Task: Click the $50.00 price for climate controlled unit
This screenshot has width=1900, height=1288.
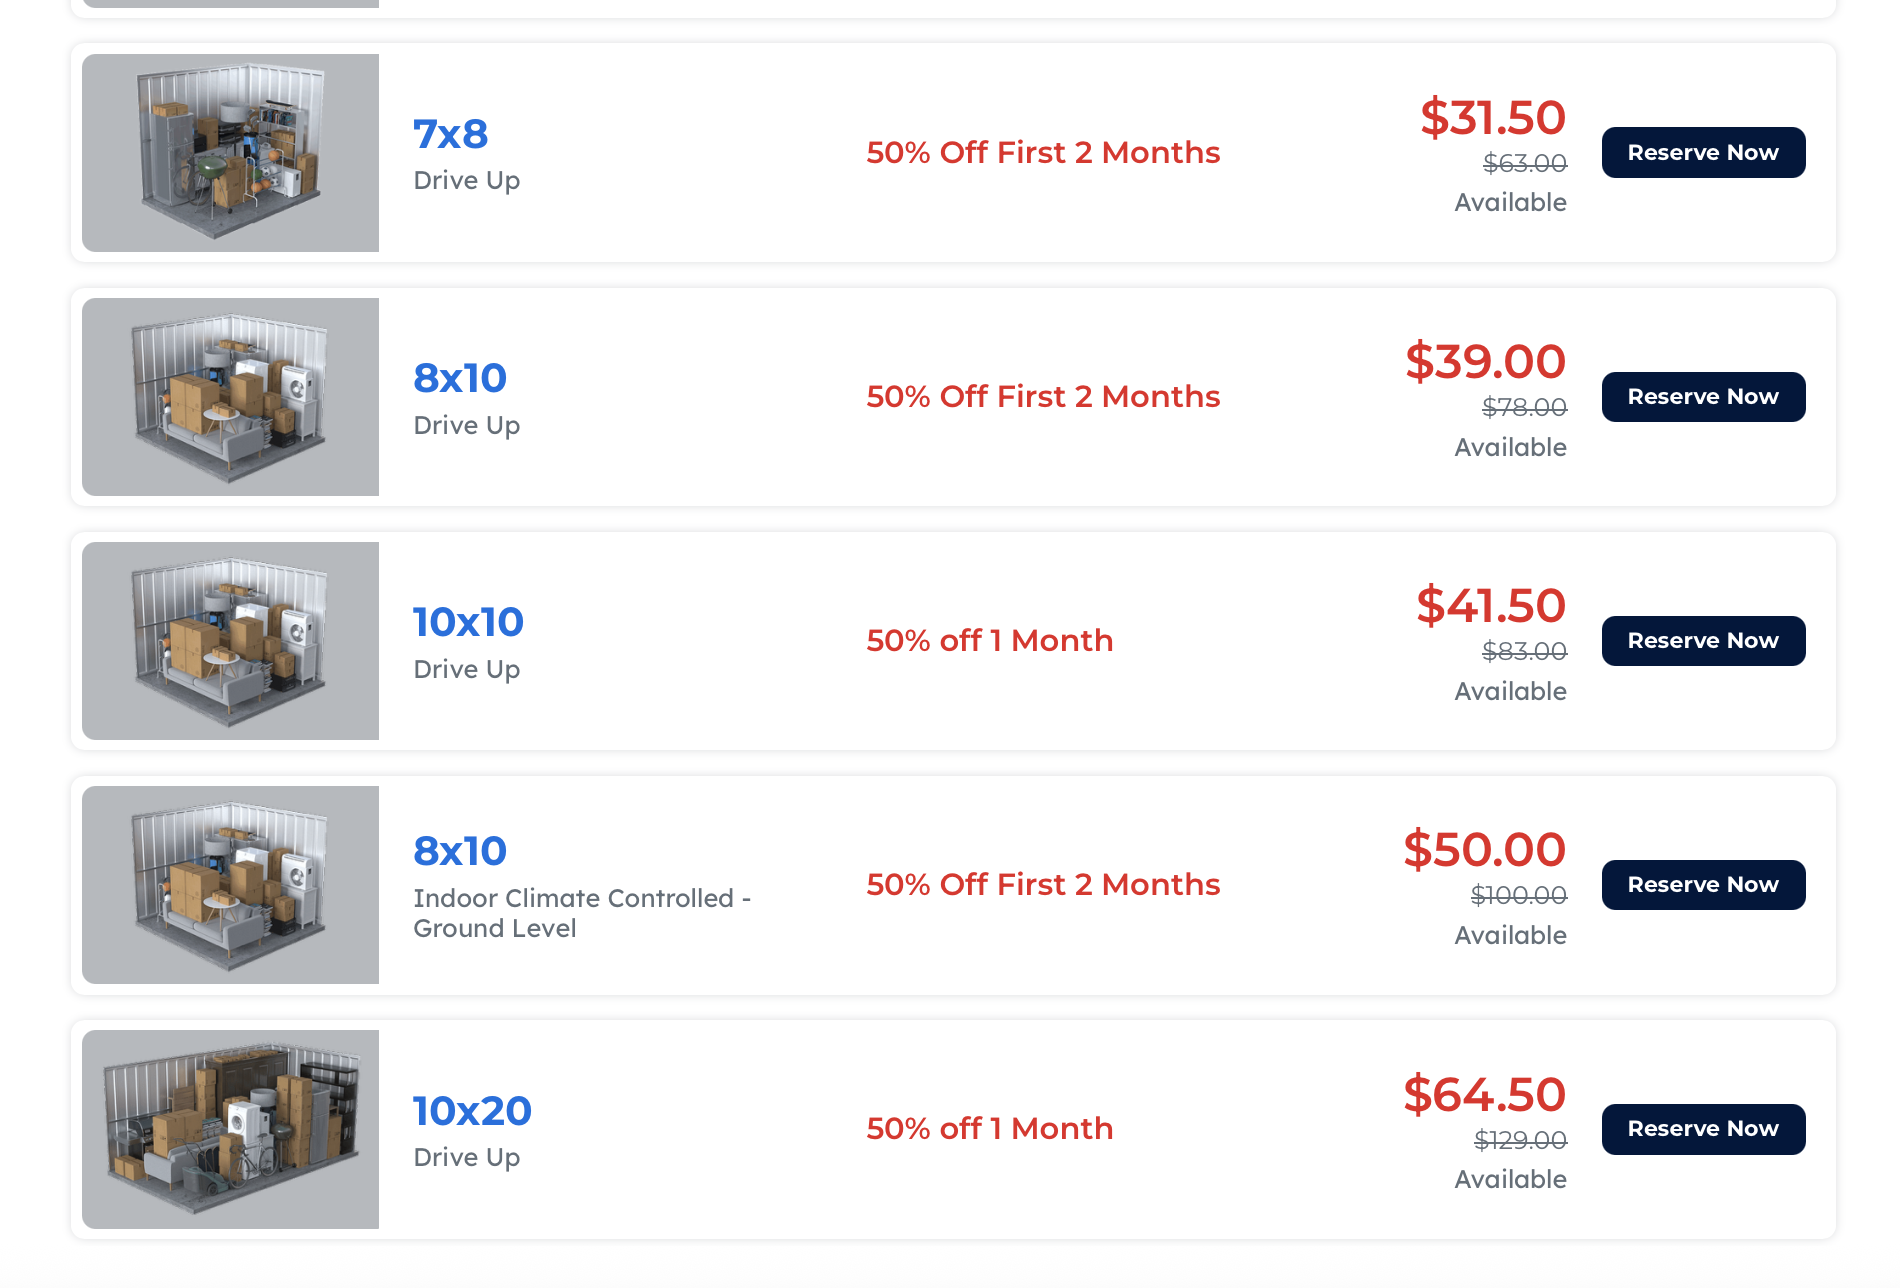Action: [1485, 850]
